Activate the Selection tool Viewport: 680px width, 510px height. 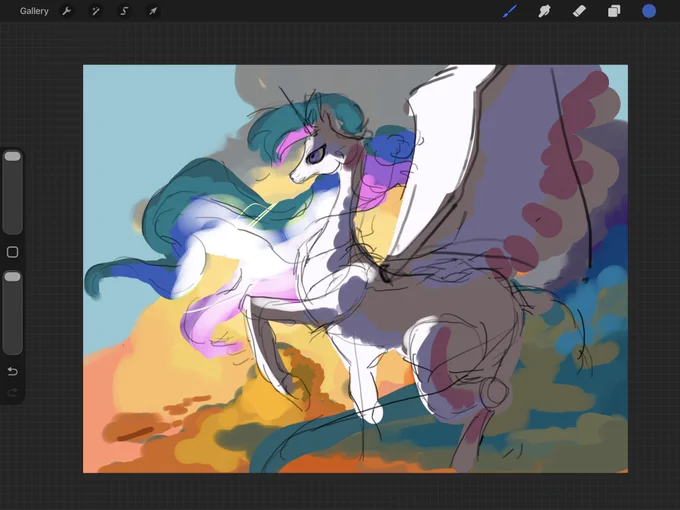(124, 11)
